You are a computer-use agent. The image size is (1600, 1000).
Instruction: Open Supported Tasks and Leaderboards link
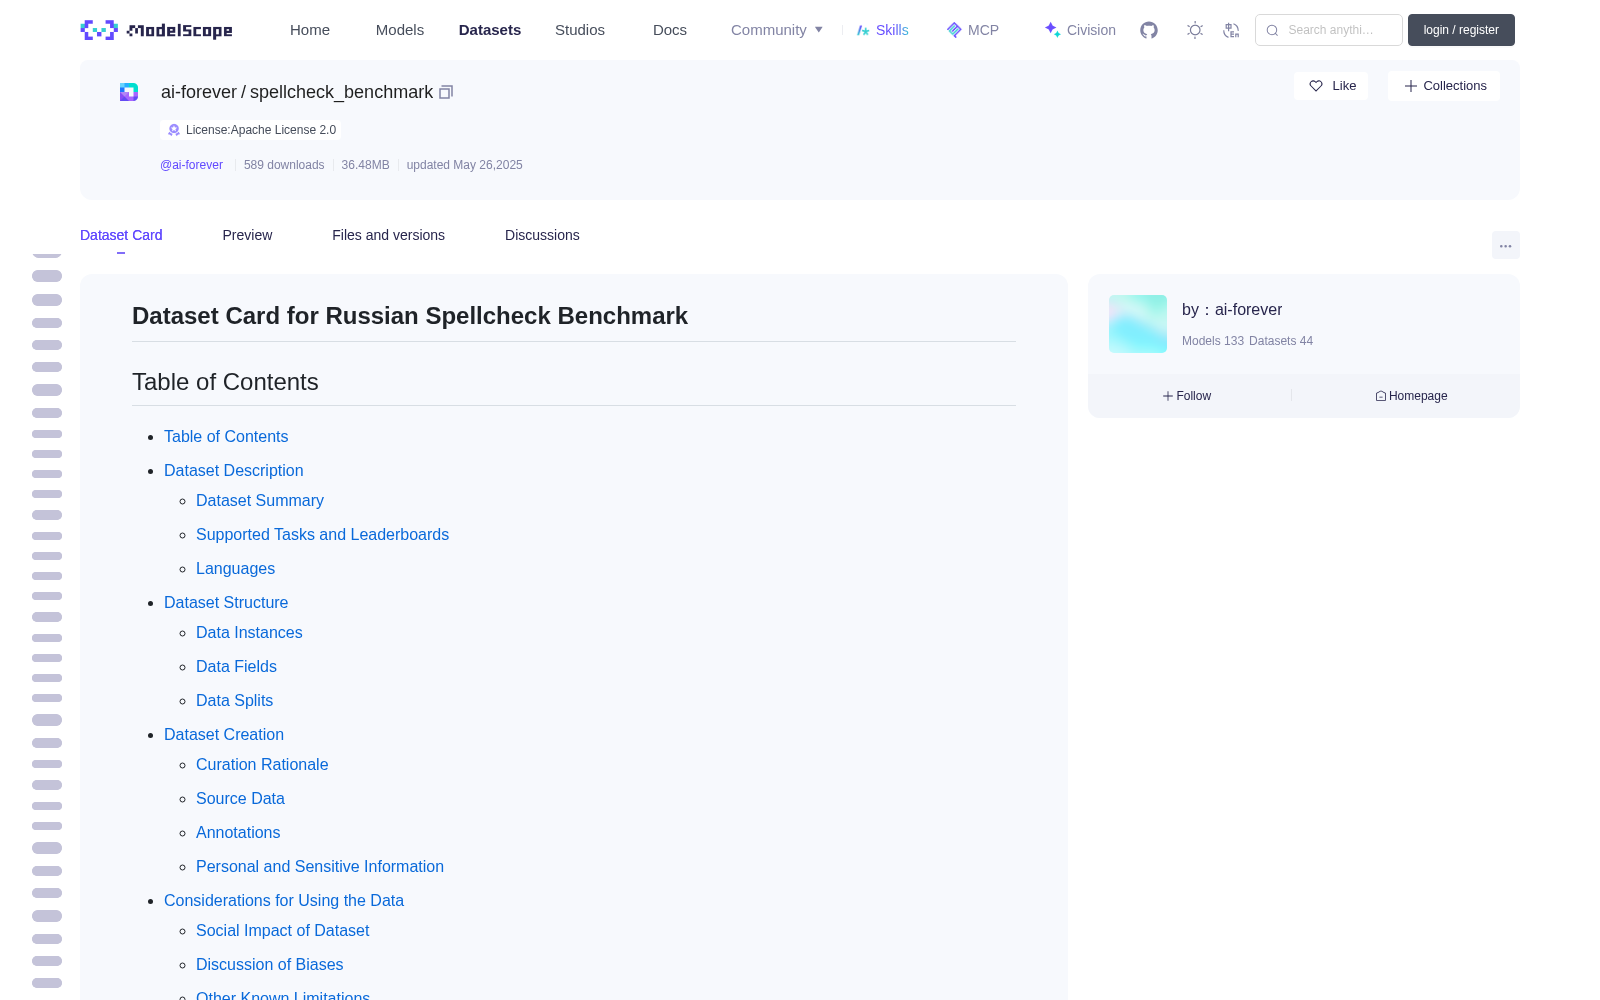(x=322, y=534)
